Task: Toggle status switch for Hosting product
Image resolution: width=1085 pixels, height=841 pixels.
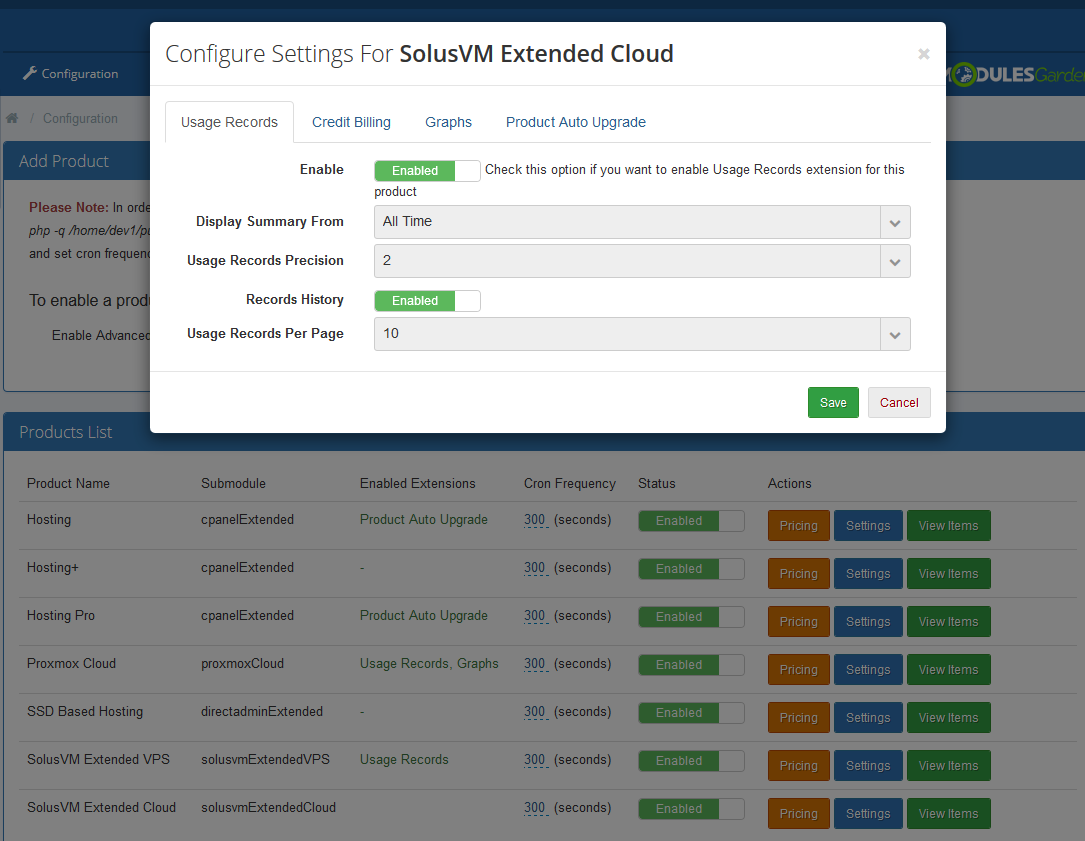Action: coord(691,521)
